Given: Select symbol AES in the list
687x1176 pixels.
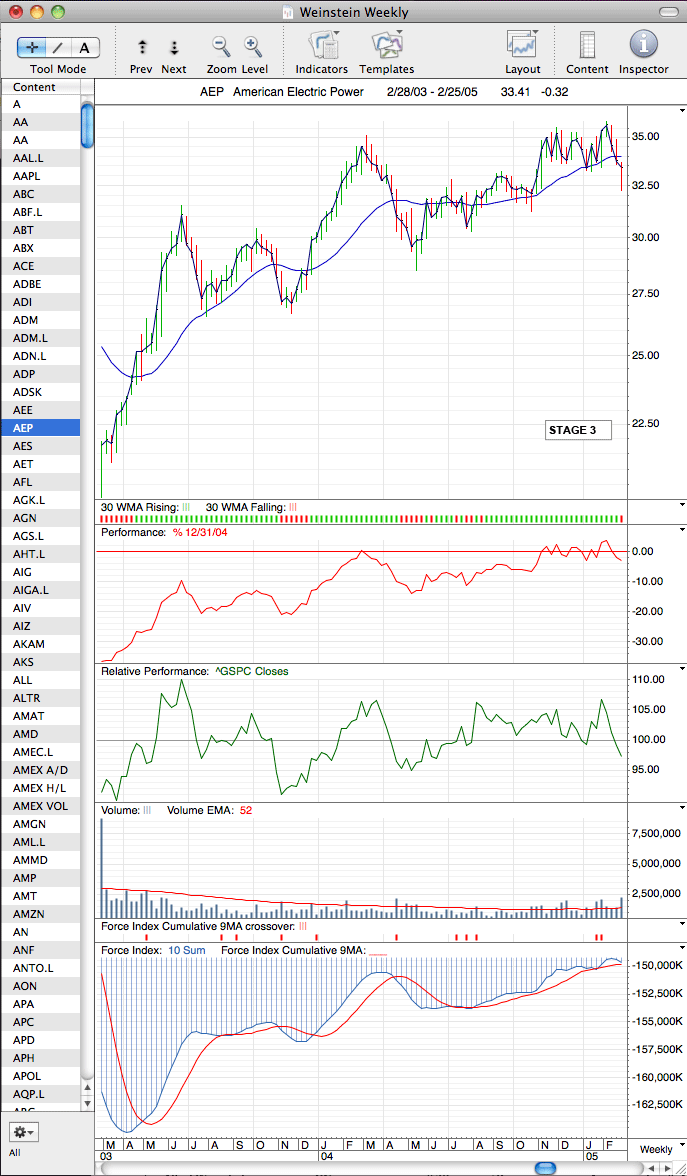Looking at the screenshot, I should pos(40,446).
